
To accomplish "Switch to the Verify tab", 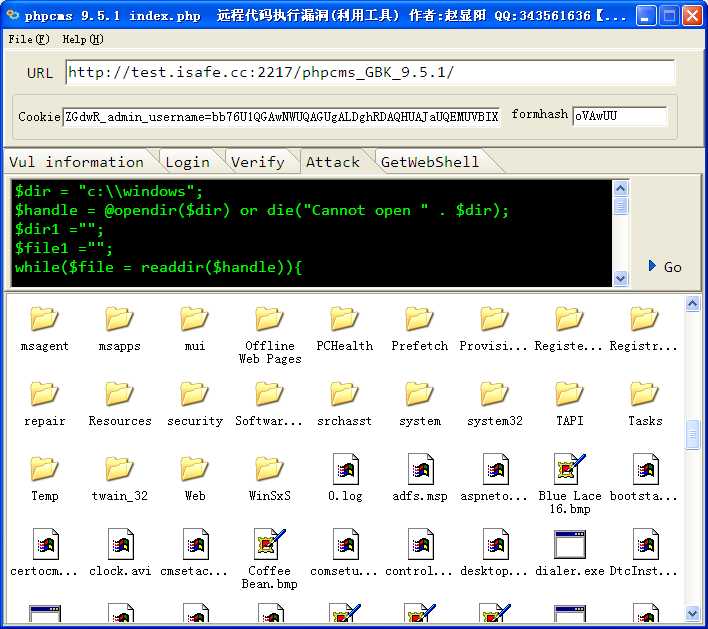I will 258,162.
